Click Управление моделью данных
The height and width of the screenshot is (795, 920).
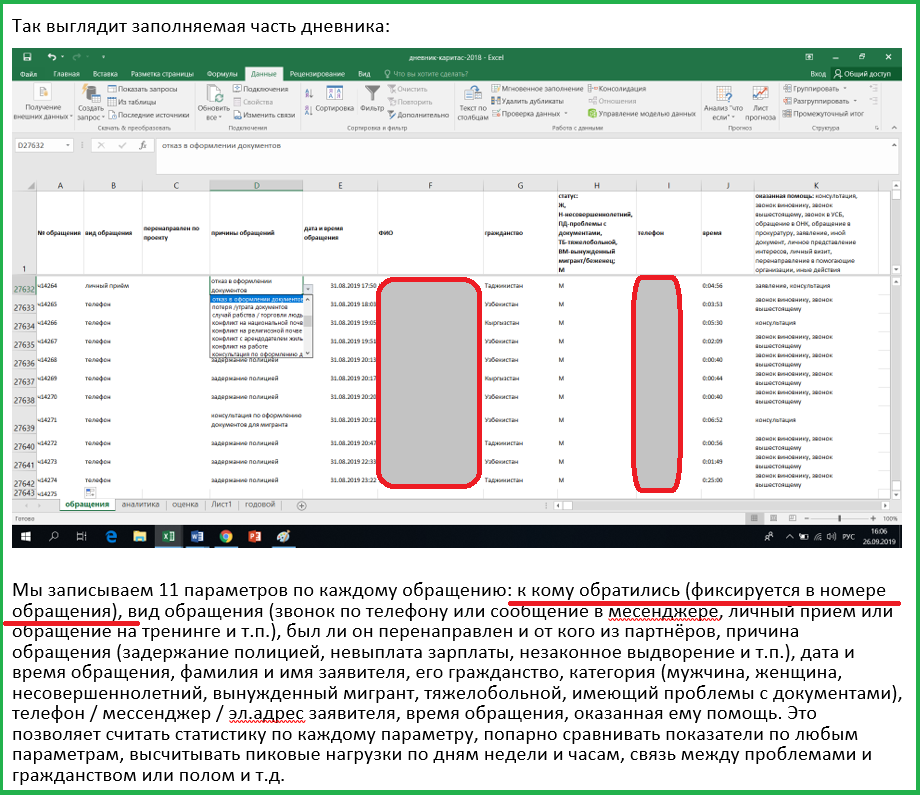click(x=642, y=114)
